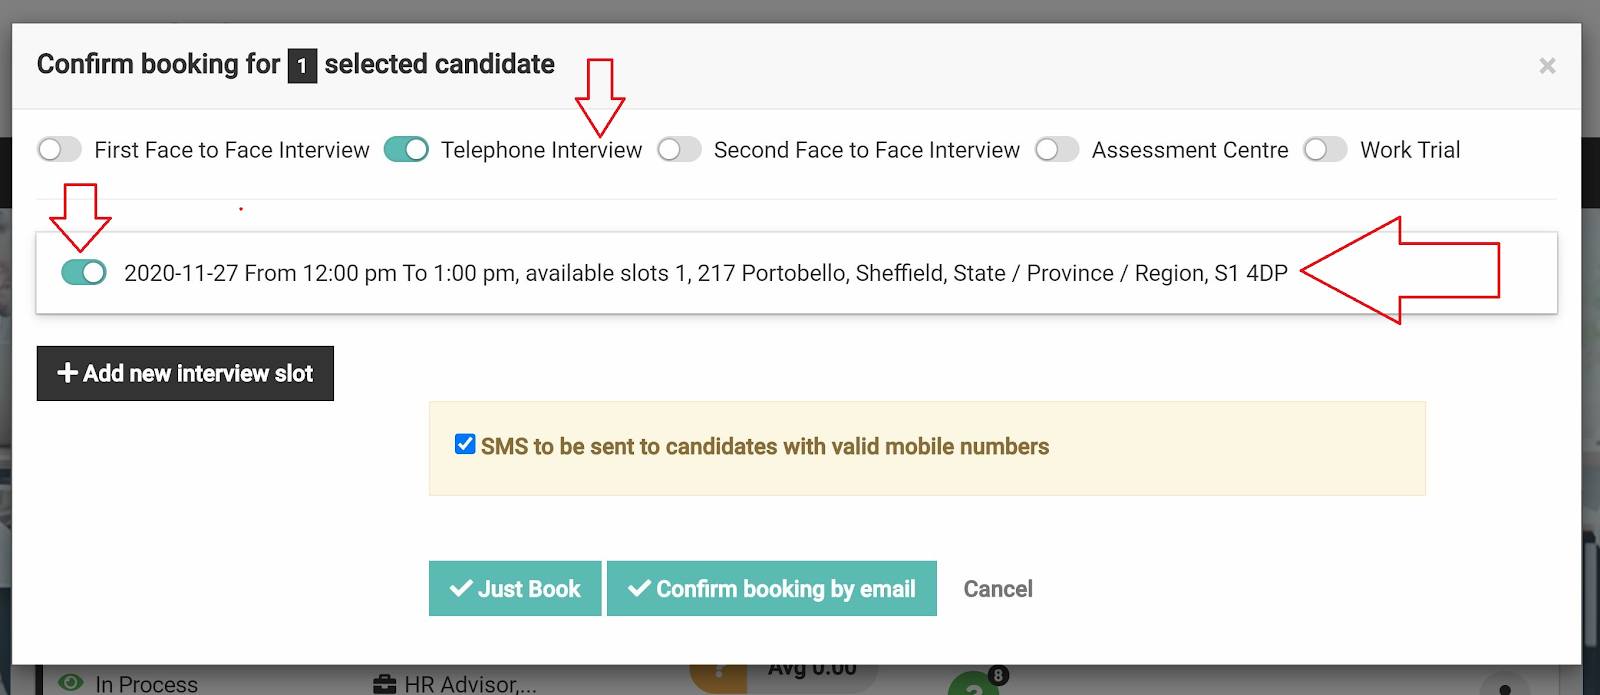This screenshot has height=695, width=1600.
Task: Uncheck SMS to be sent checkbox
Action: tap(465, 444)
